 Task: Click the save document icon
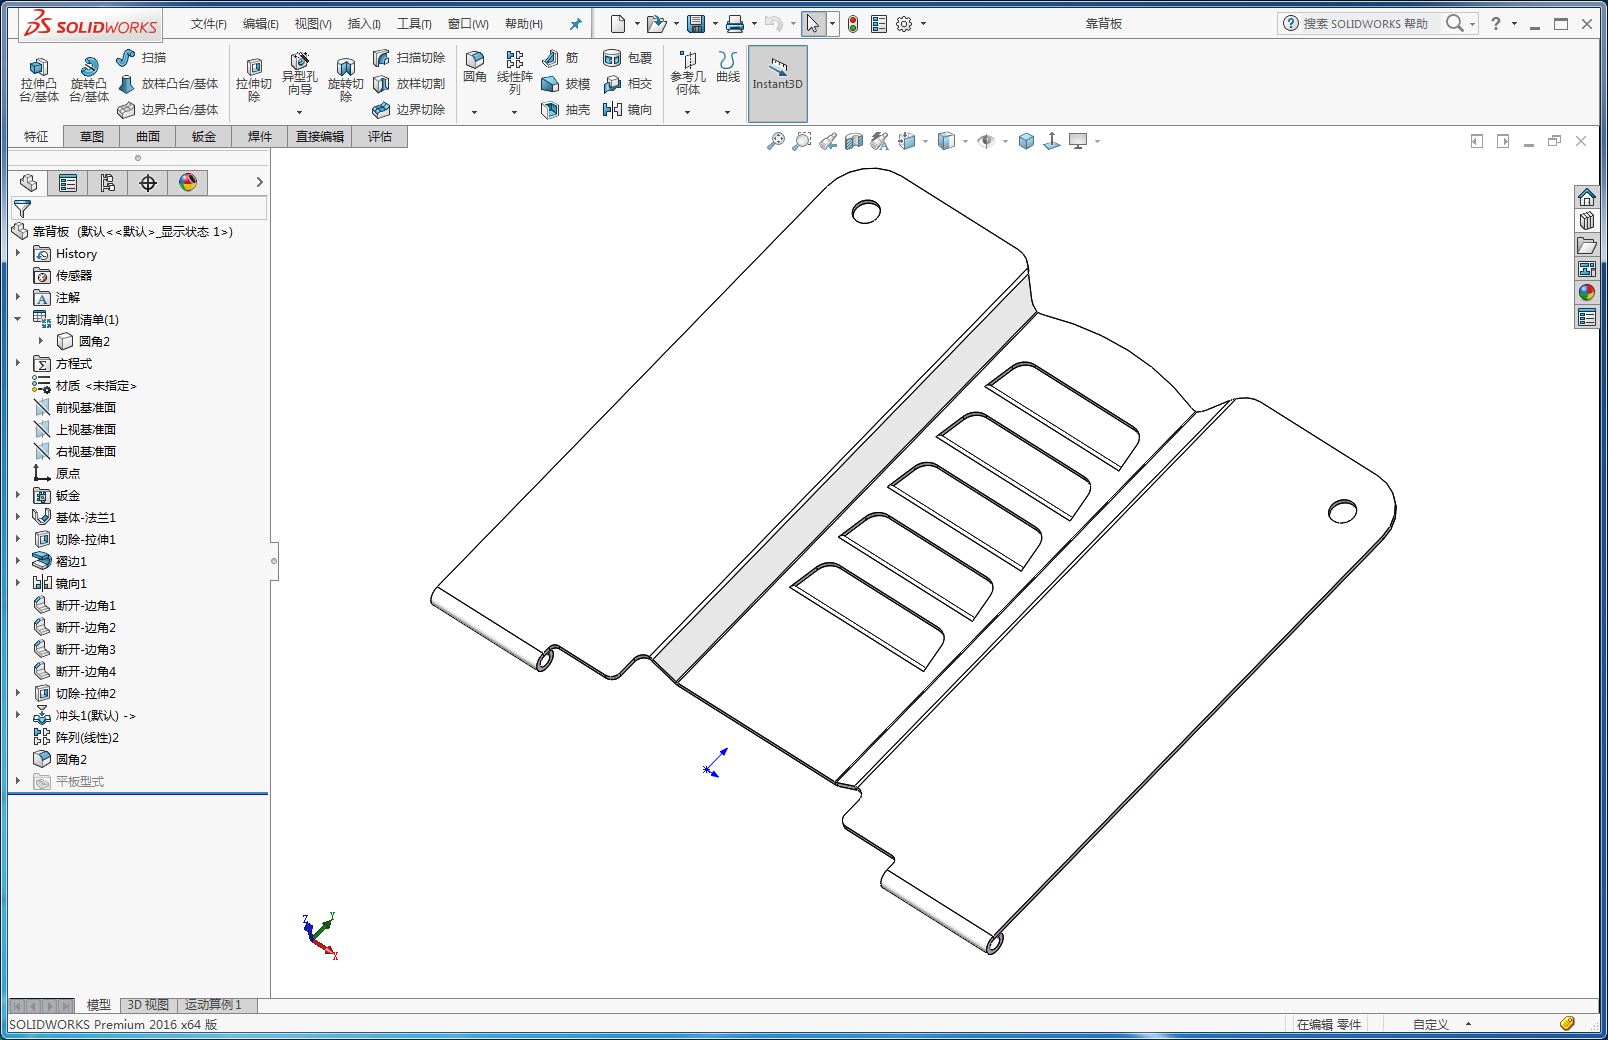point(696,24)
